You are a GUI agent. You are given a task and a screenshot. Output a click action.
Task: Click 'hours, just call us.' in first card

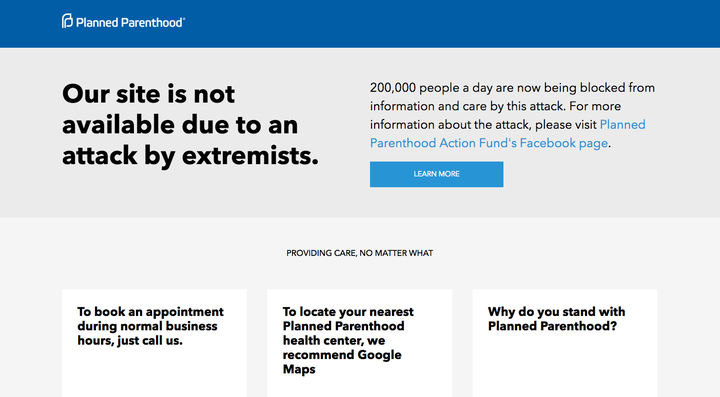point(130,341)
